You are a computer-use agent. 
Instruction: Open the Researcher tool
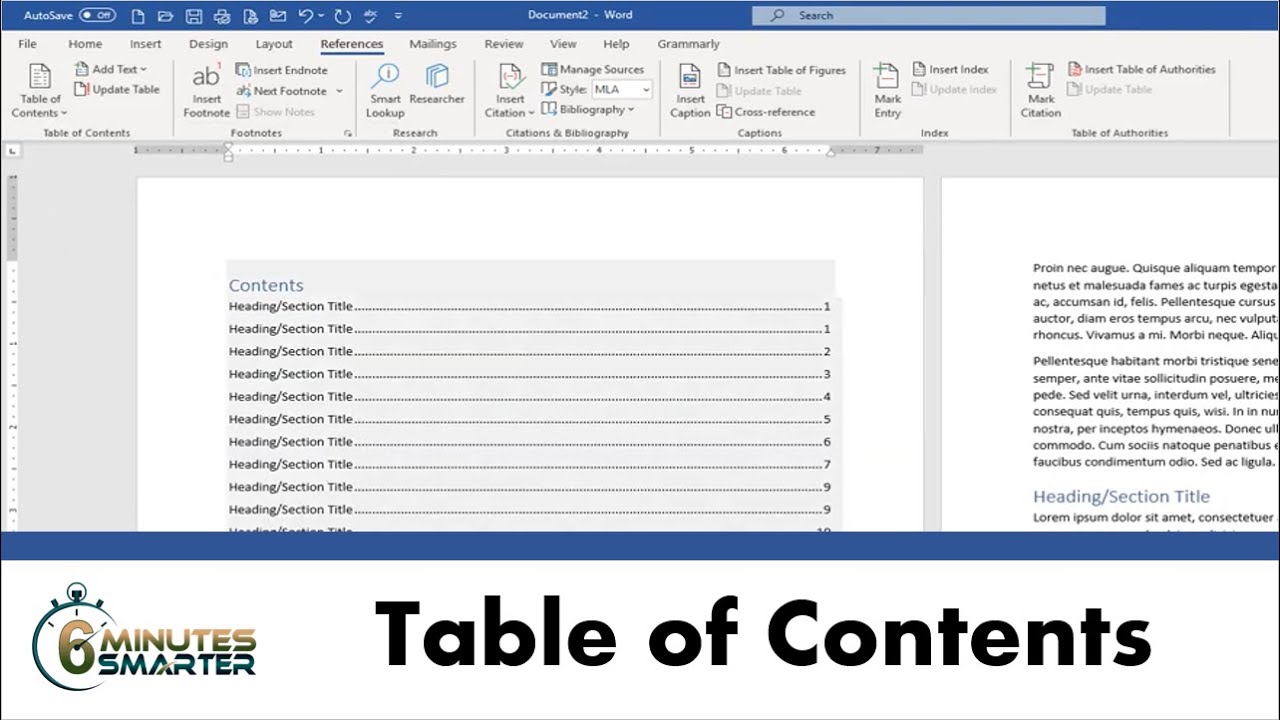437,85
